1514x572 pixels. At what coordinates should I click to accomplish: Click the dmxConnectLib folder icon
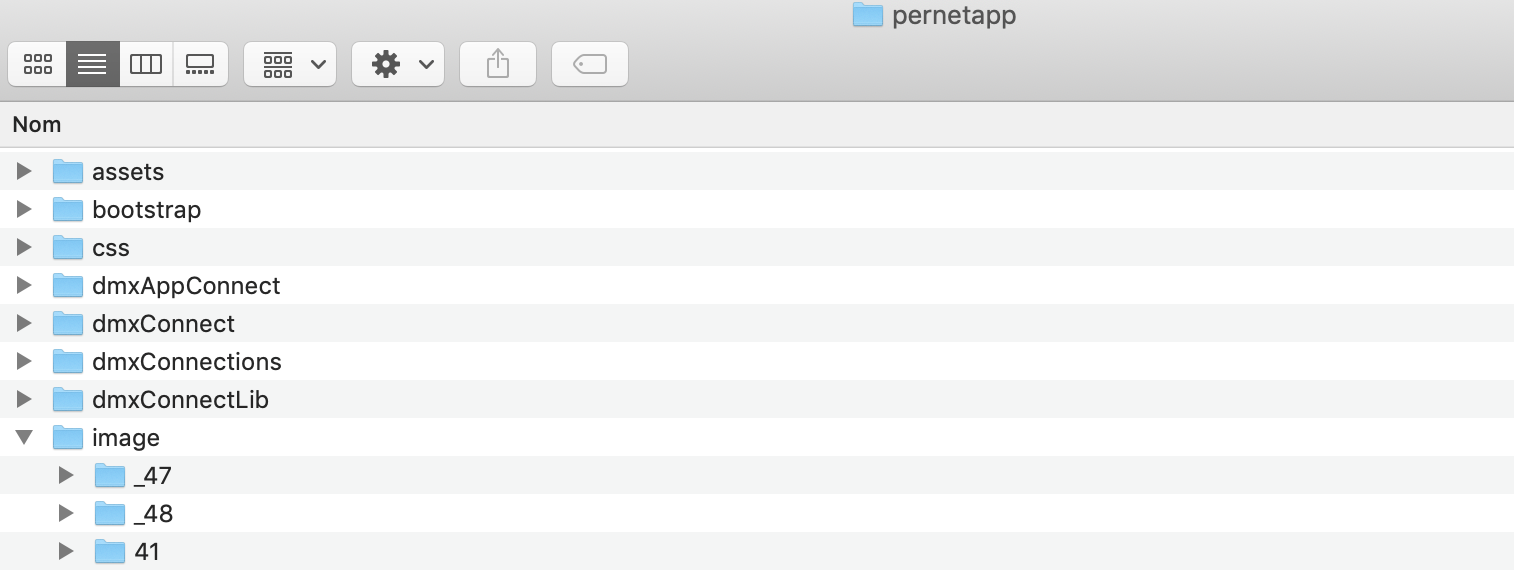point(68,400)
